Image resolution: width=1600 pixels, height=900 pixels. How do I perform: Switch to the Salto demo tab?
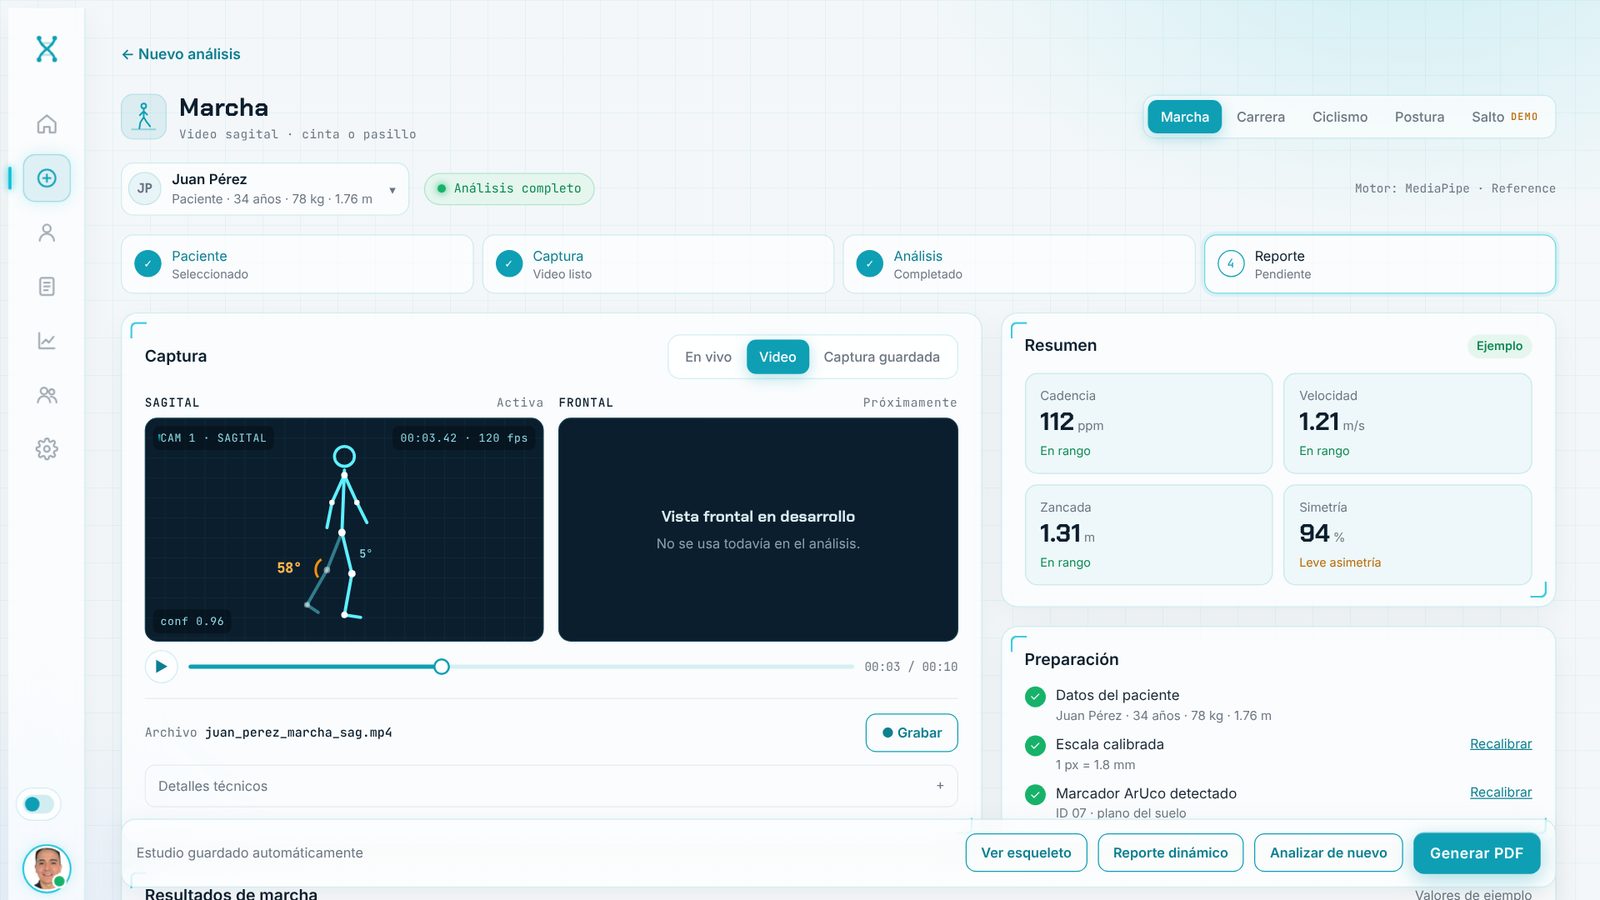click(1504, 117)
